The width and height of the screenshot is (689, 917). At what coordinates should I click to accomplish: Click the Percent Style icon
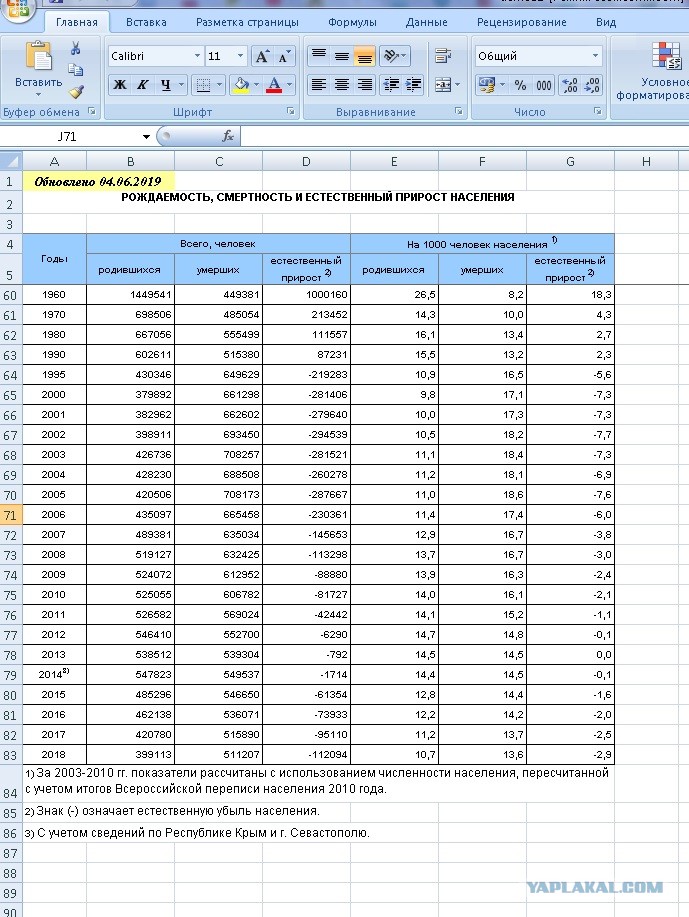(520, 85)
